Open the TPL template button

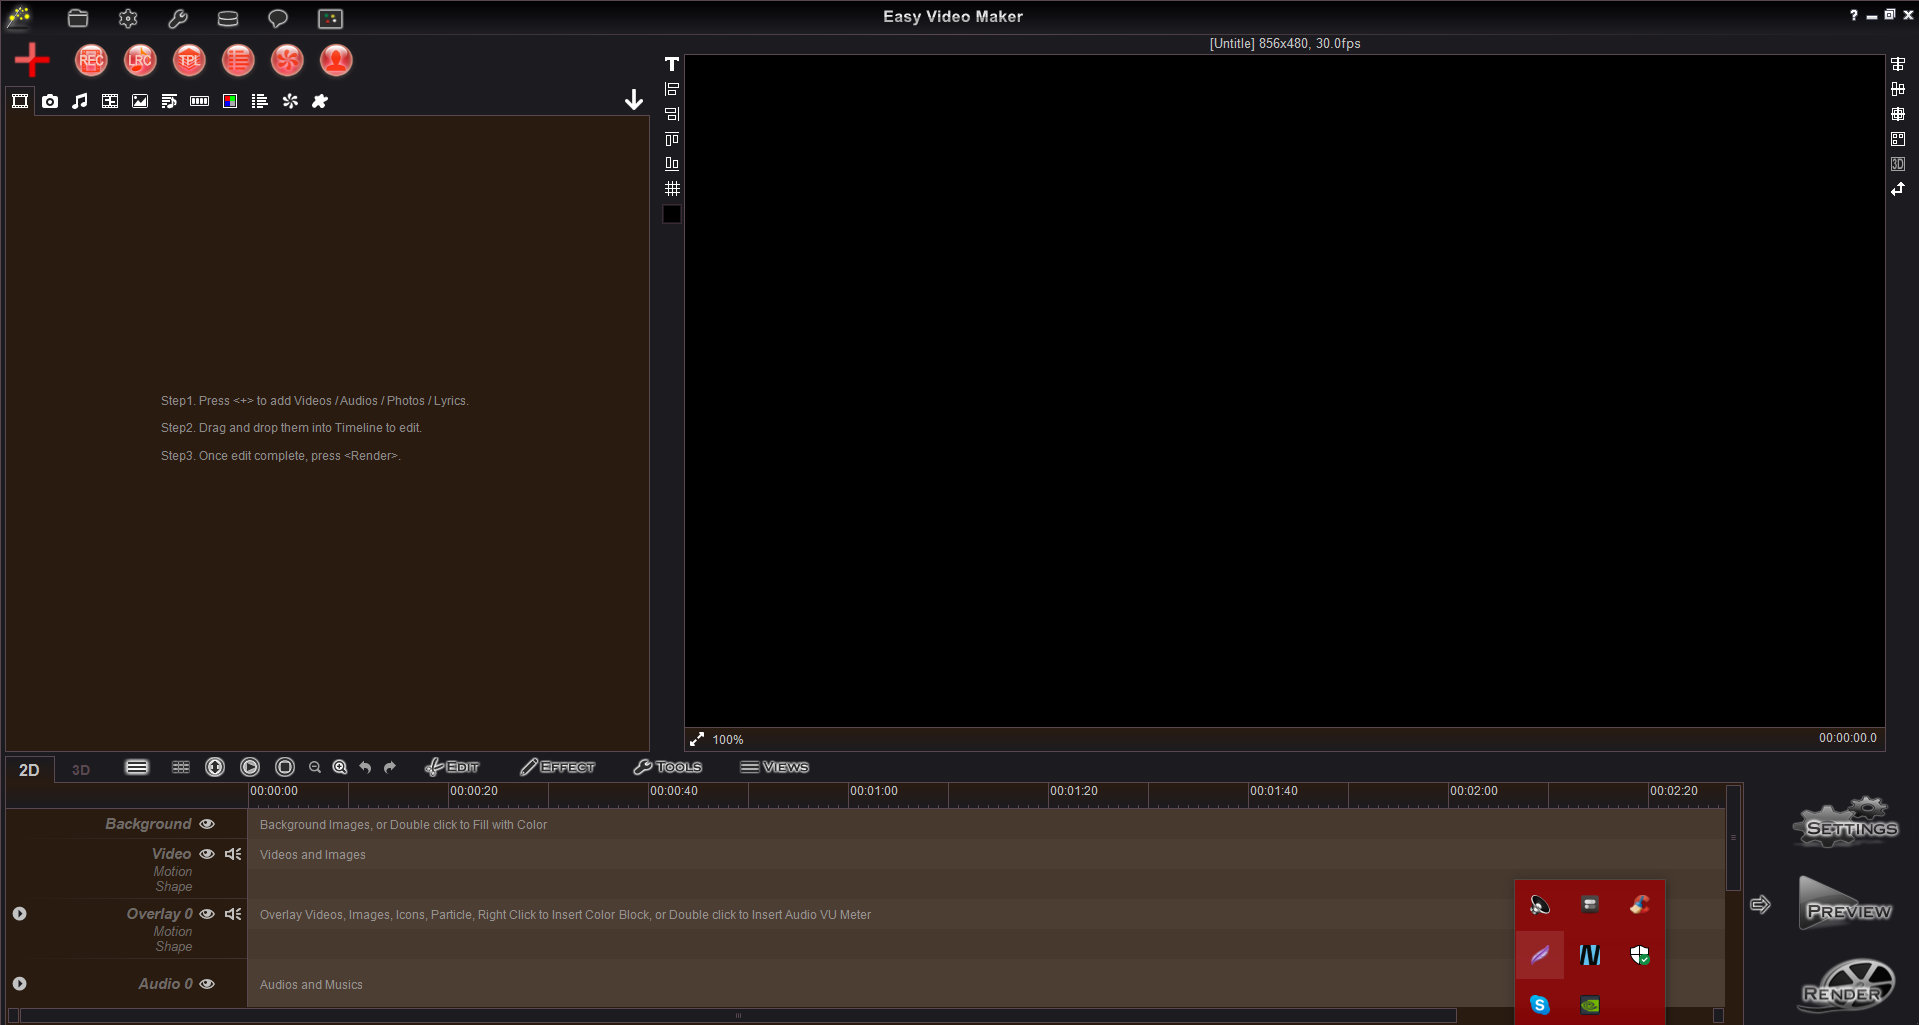[189, 60]
